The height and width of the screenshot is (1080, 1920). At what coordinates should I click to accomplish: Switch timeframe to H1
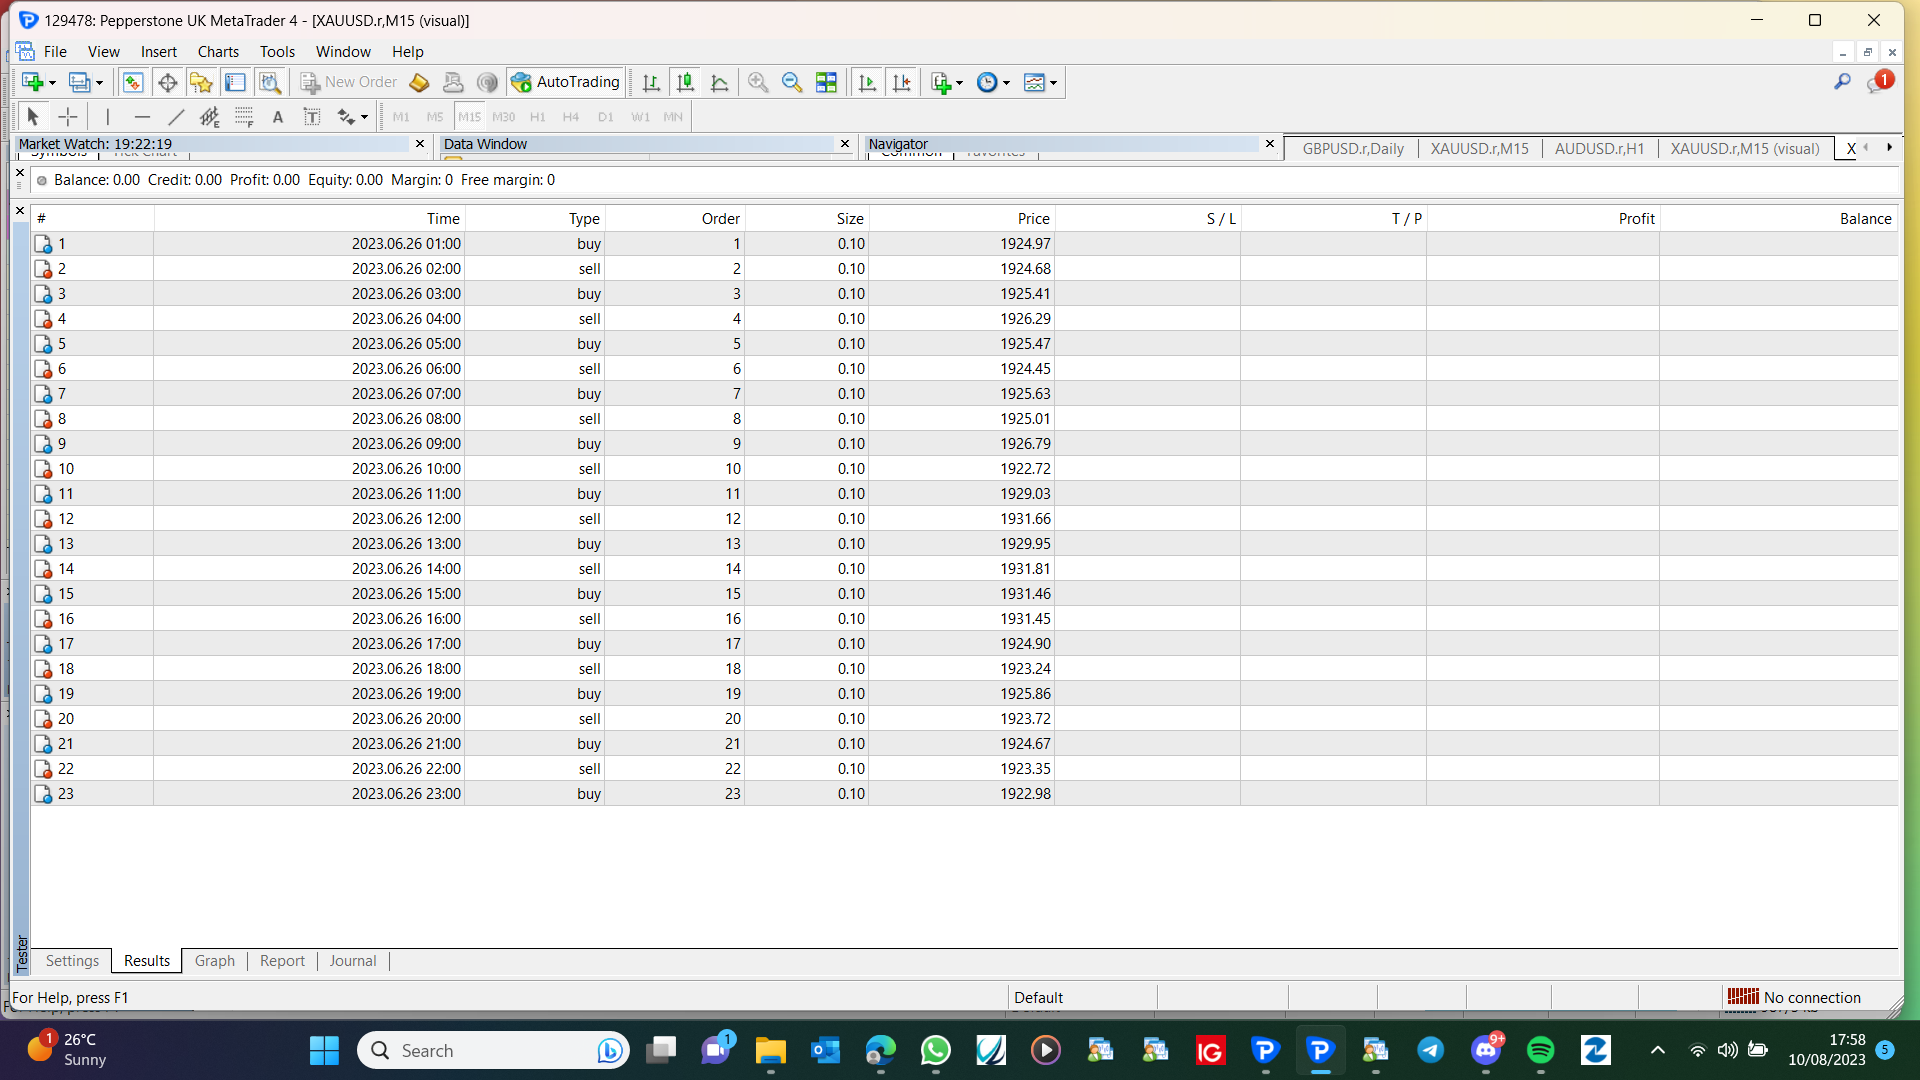[538, 117]
